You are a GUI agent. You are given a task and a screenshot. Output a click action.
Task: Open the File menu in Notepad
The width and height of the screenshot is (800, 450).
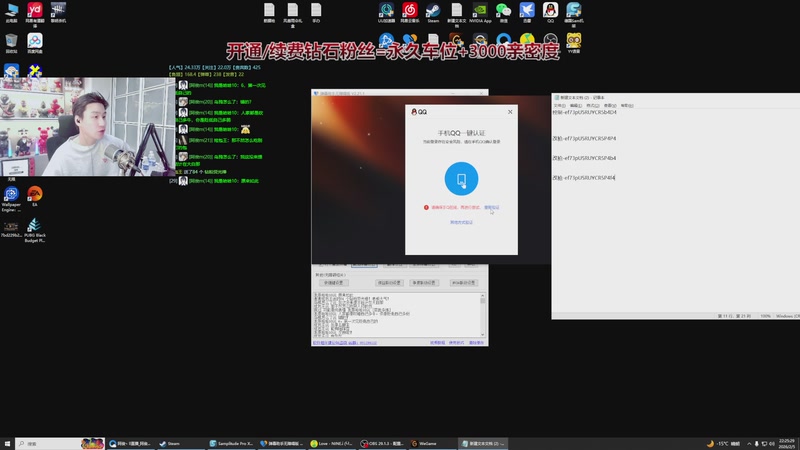tap(557, 107)
